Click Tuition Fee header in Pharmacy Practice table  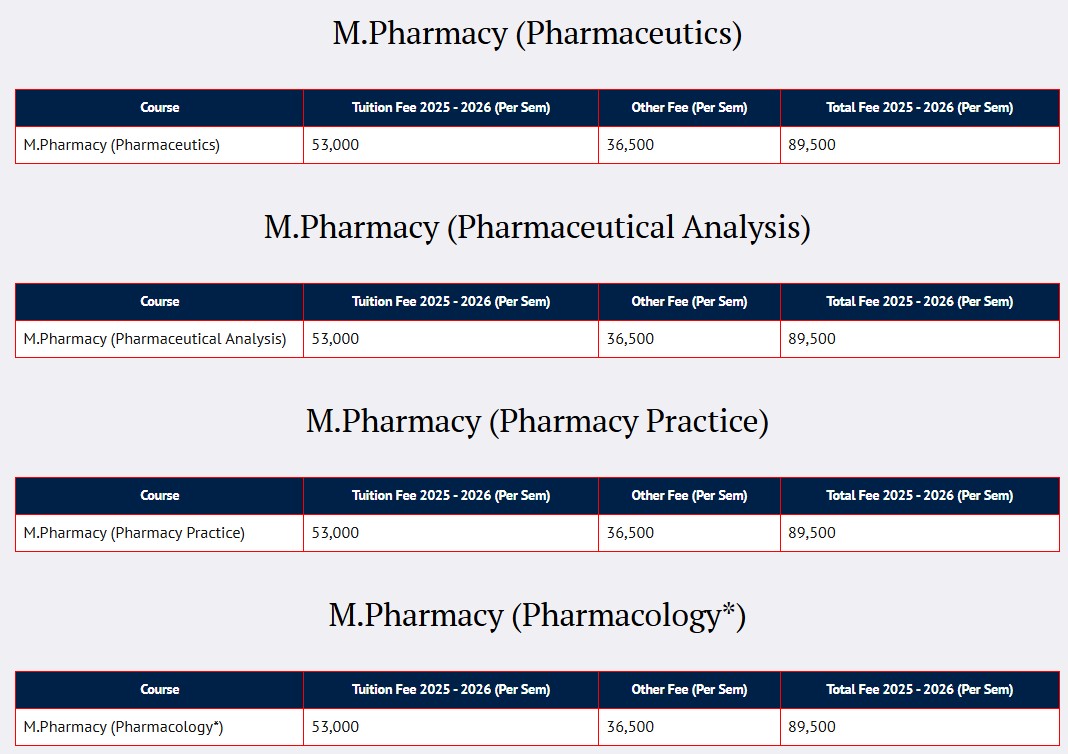451,496
